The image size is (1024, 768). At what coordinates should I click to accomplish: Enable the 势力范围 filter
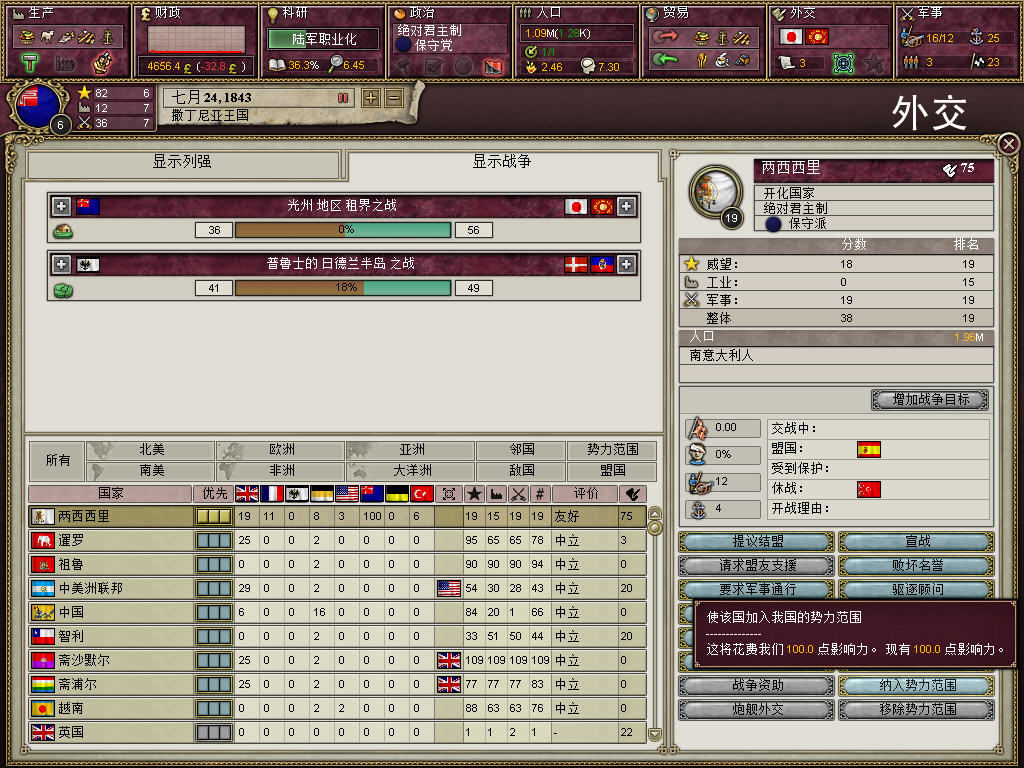[x=612, y=450]
